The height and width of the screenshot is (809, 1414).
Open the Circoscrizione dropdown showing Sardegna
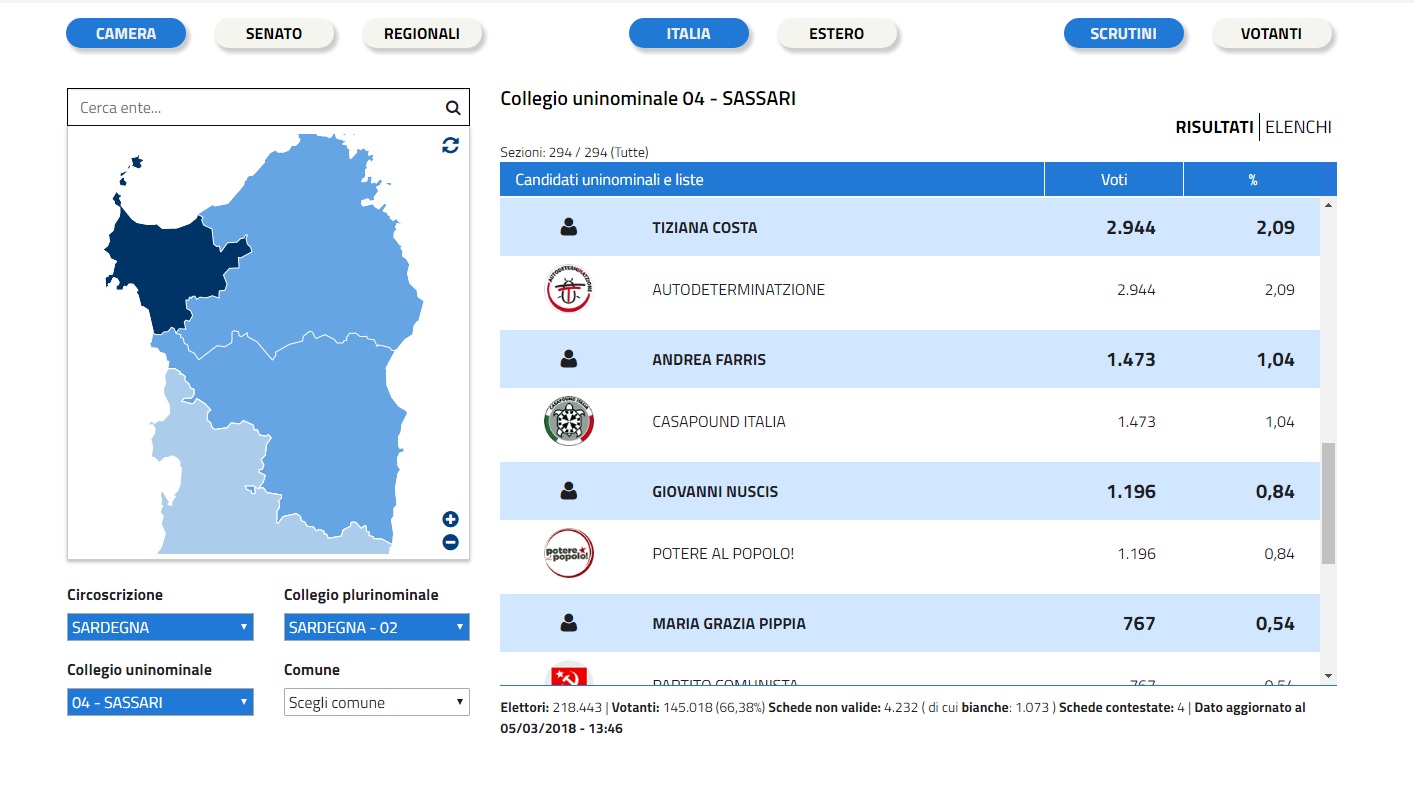point(160,628)
